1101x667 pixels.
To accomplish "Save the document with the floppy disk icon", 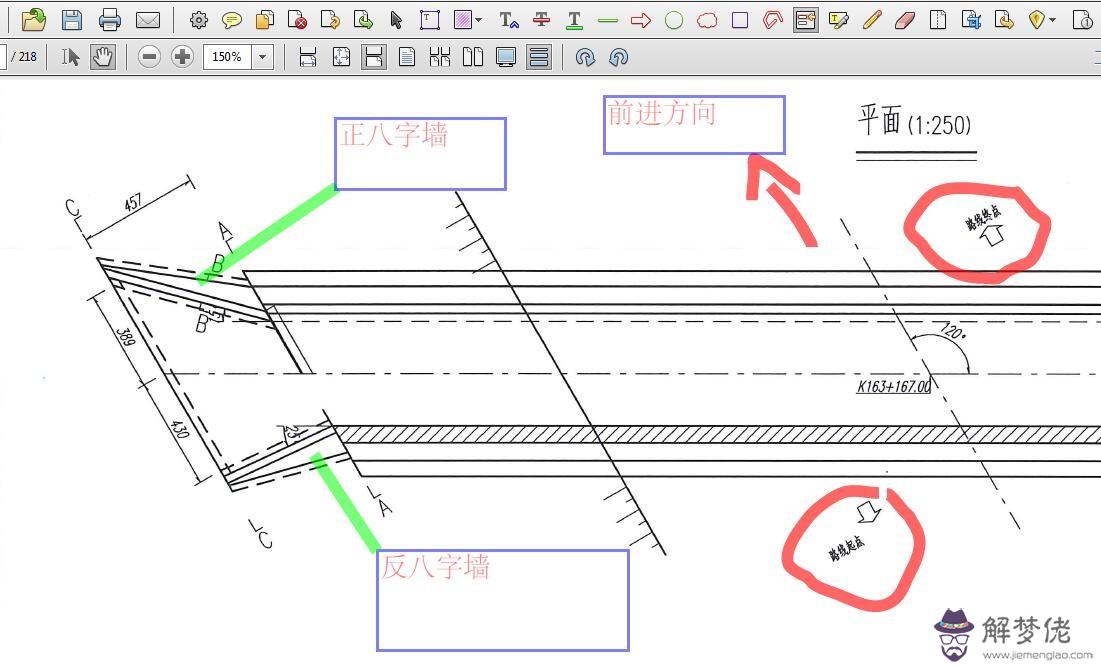I will point(71,19).
